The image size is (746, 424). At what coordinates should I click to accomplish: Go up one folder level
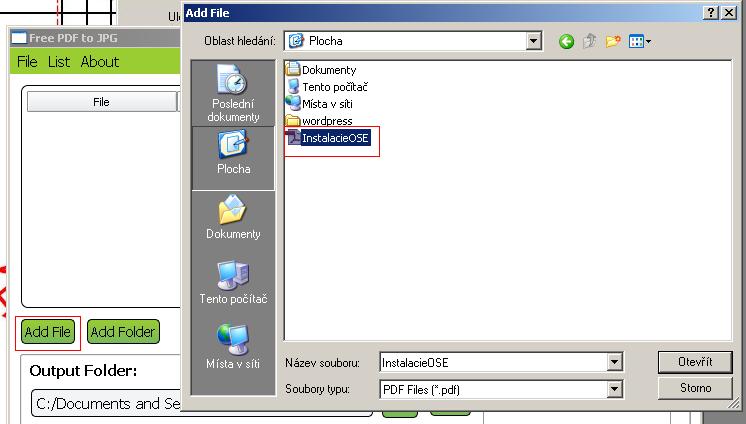(x=589, y=41)
